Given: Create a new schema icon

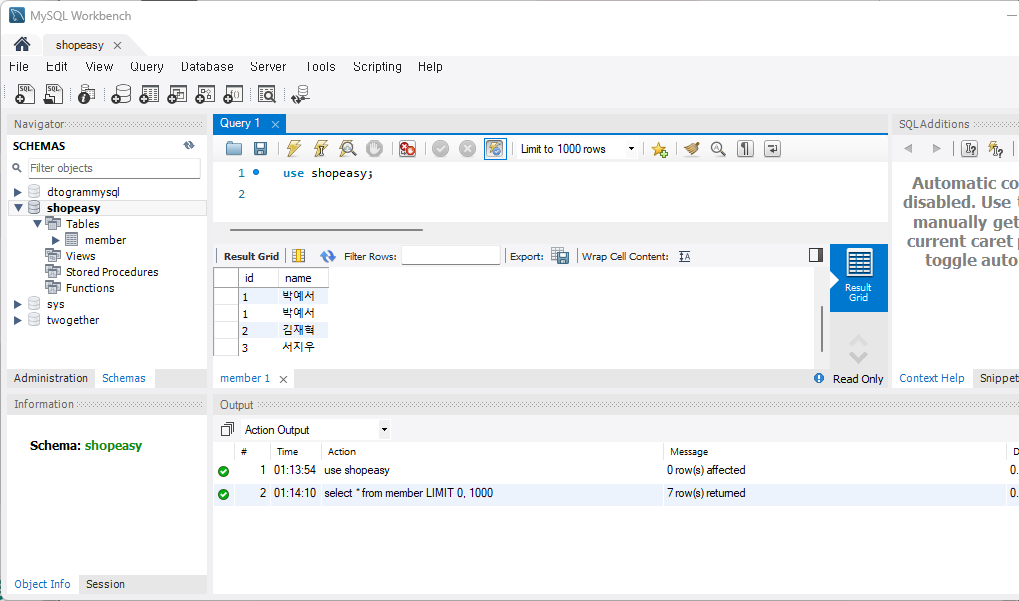Looking at the screenshot, I should (121, 94).
